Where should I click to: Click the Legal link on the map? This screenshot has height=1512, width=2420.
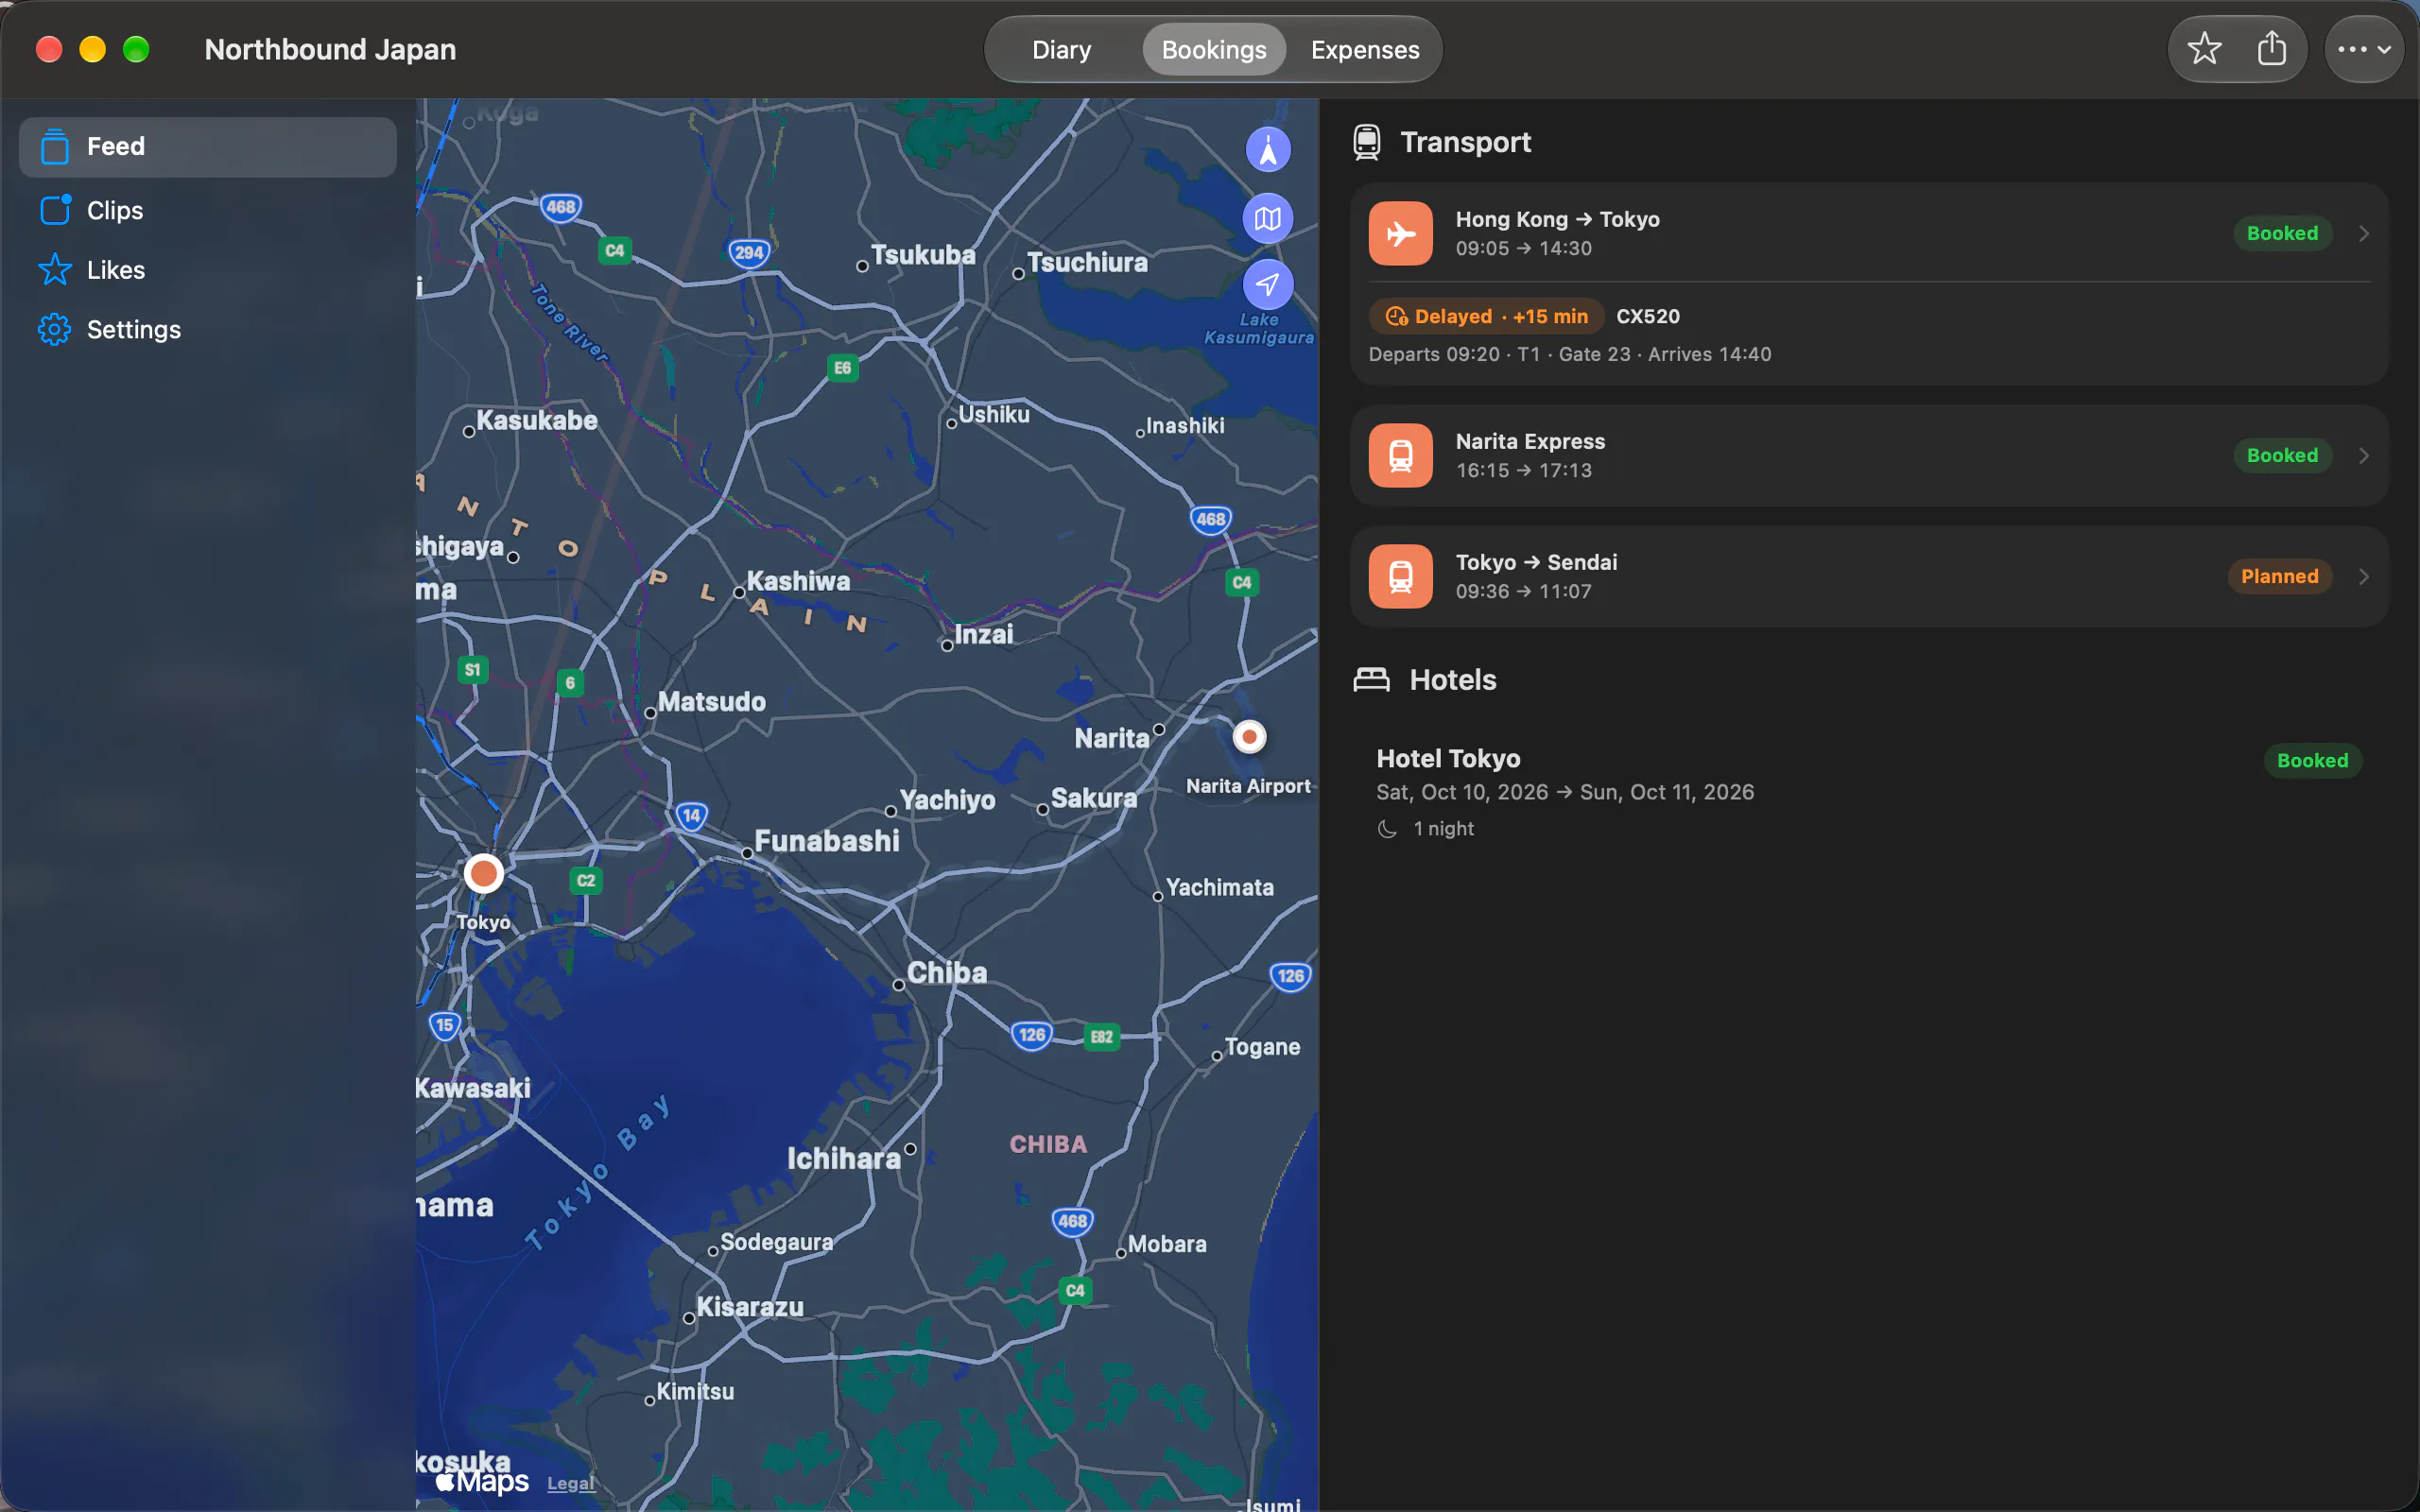tap(571, 1483)
